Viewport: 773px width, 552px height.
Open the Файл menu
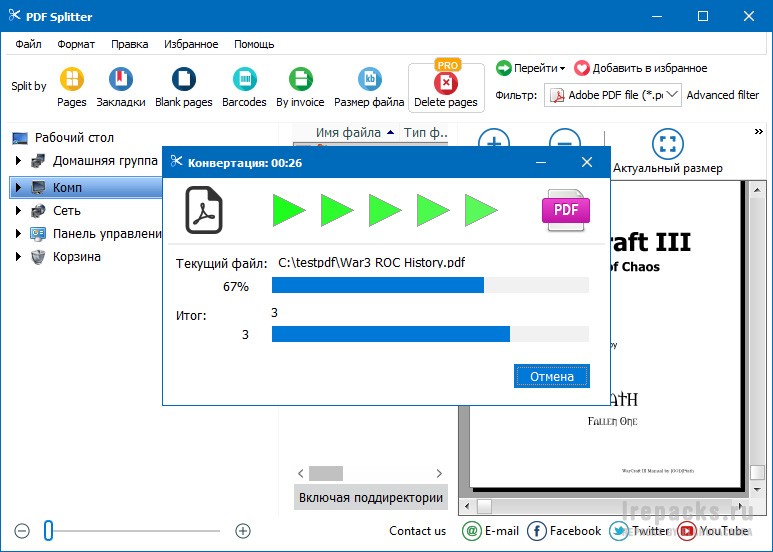coord(28,44)
